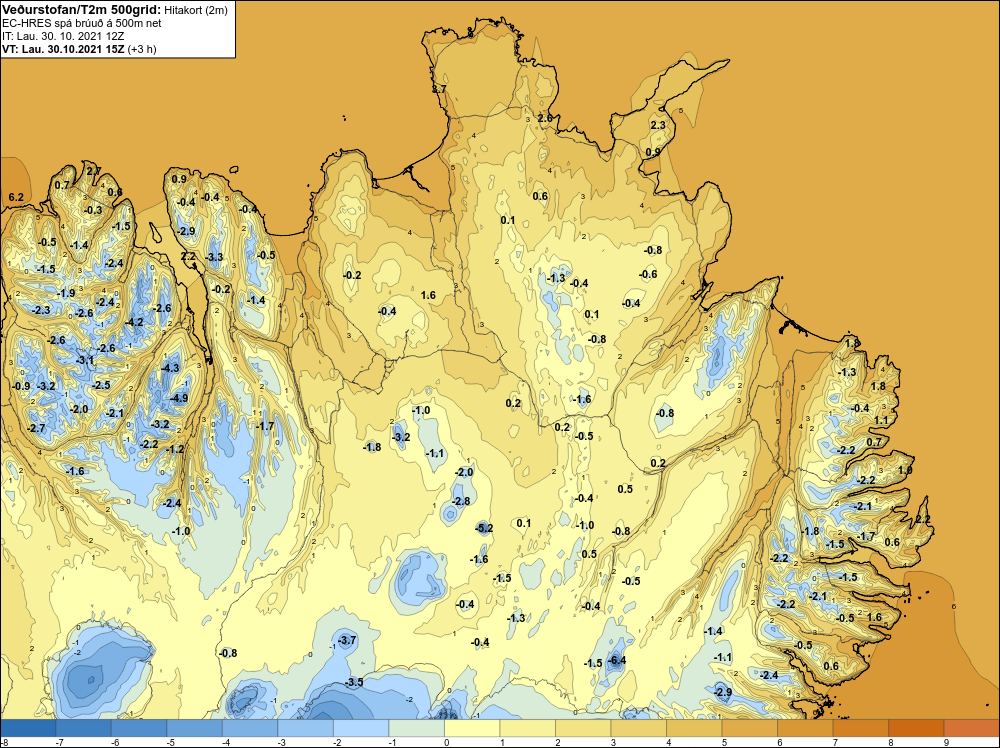Click the 'IT: Lau. 30. 10. 2021 12Z' line
The image size is (1000, 748).
point(63,36)
